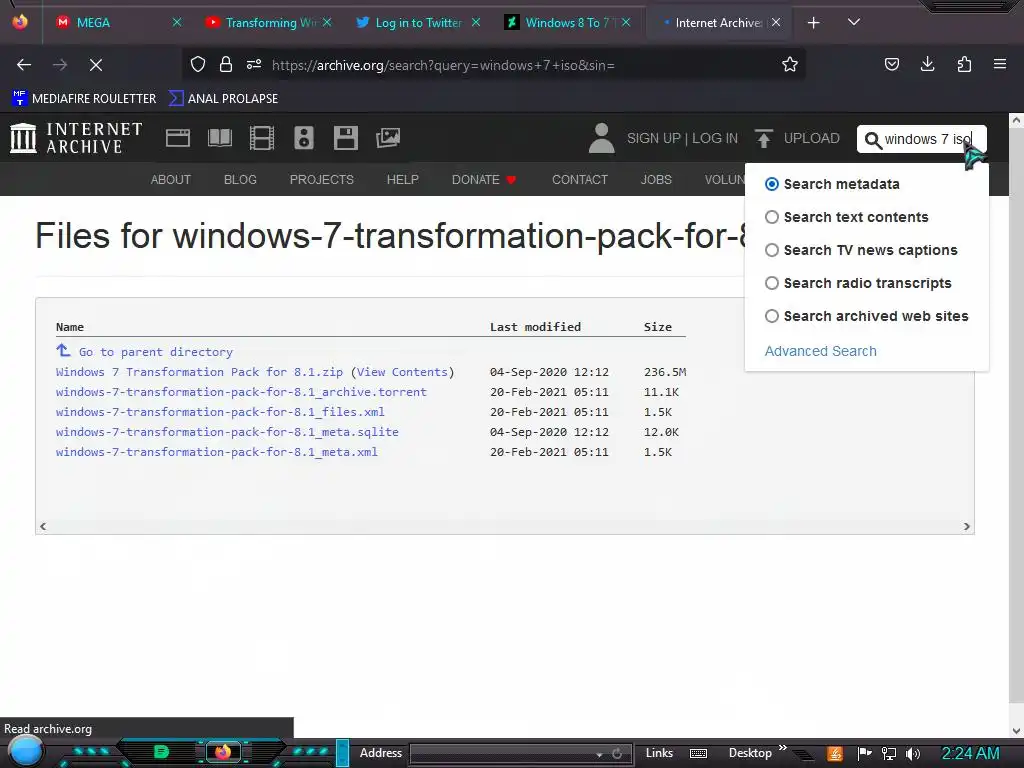Select Search archived web sites option
Image resolution: width=1024 pixels, height=768 pixels.
click(x=772, y=316)
